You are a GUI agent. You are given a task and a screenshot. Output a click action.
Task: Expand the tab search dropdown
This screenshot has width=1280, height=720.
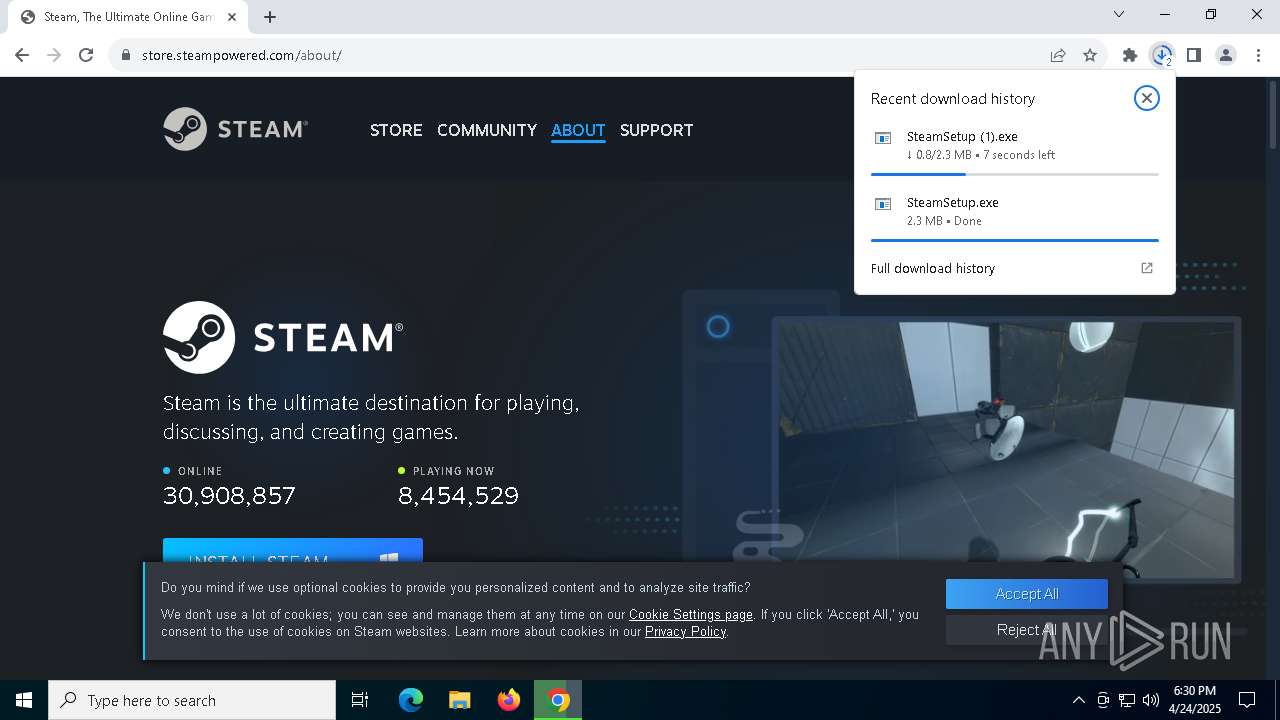1119,14
